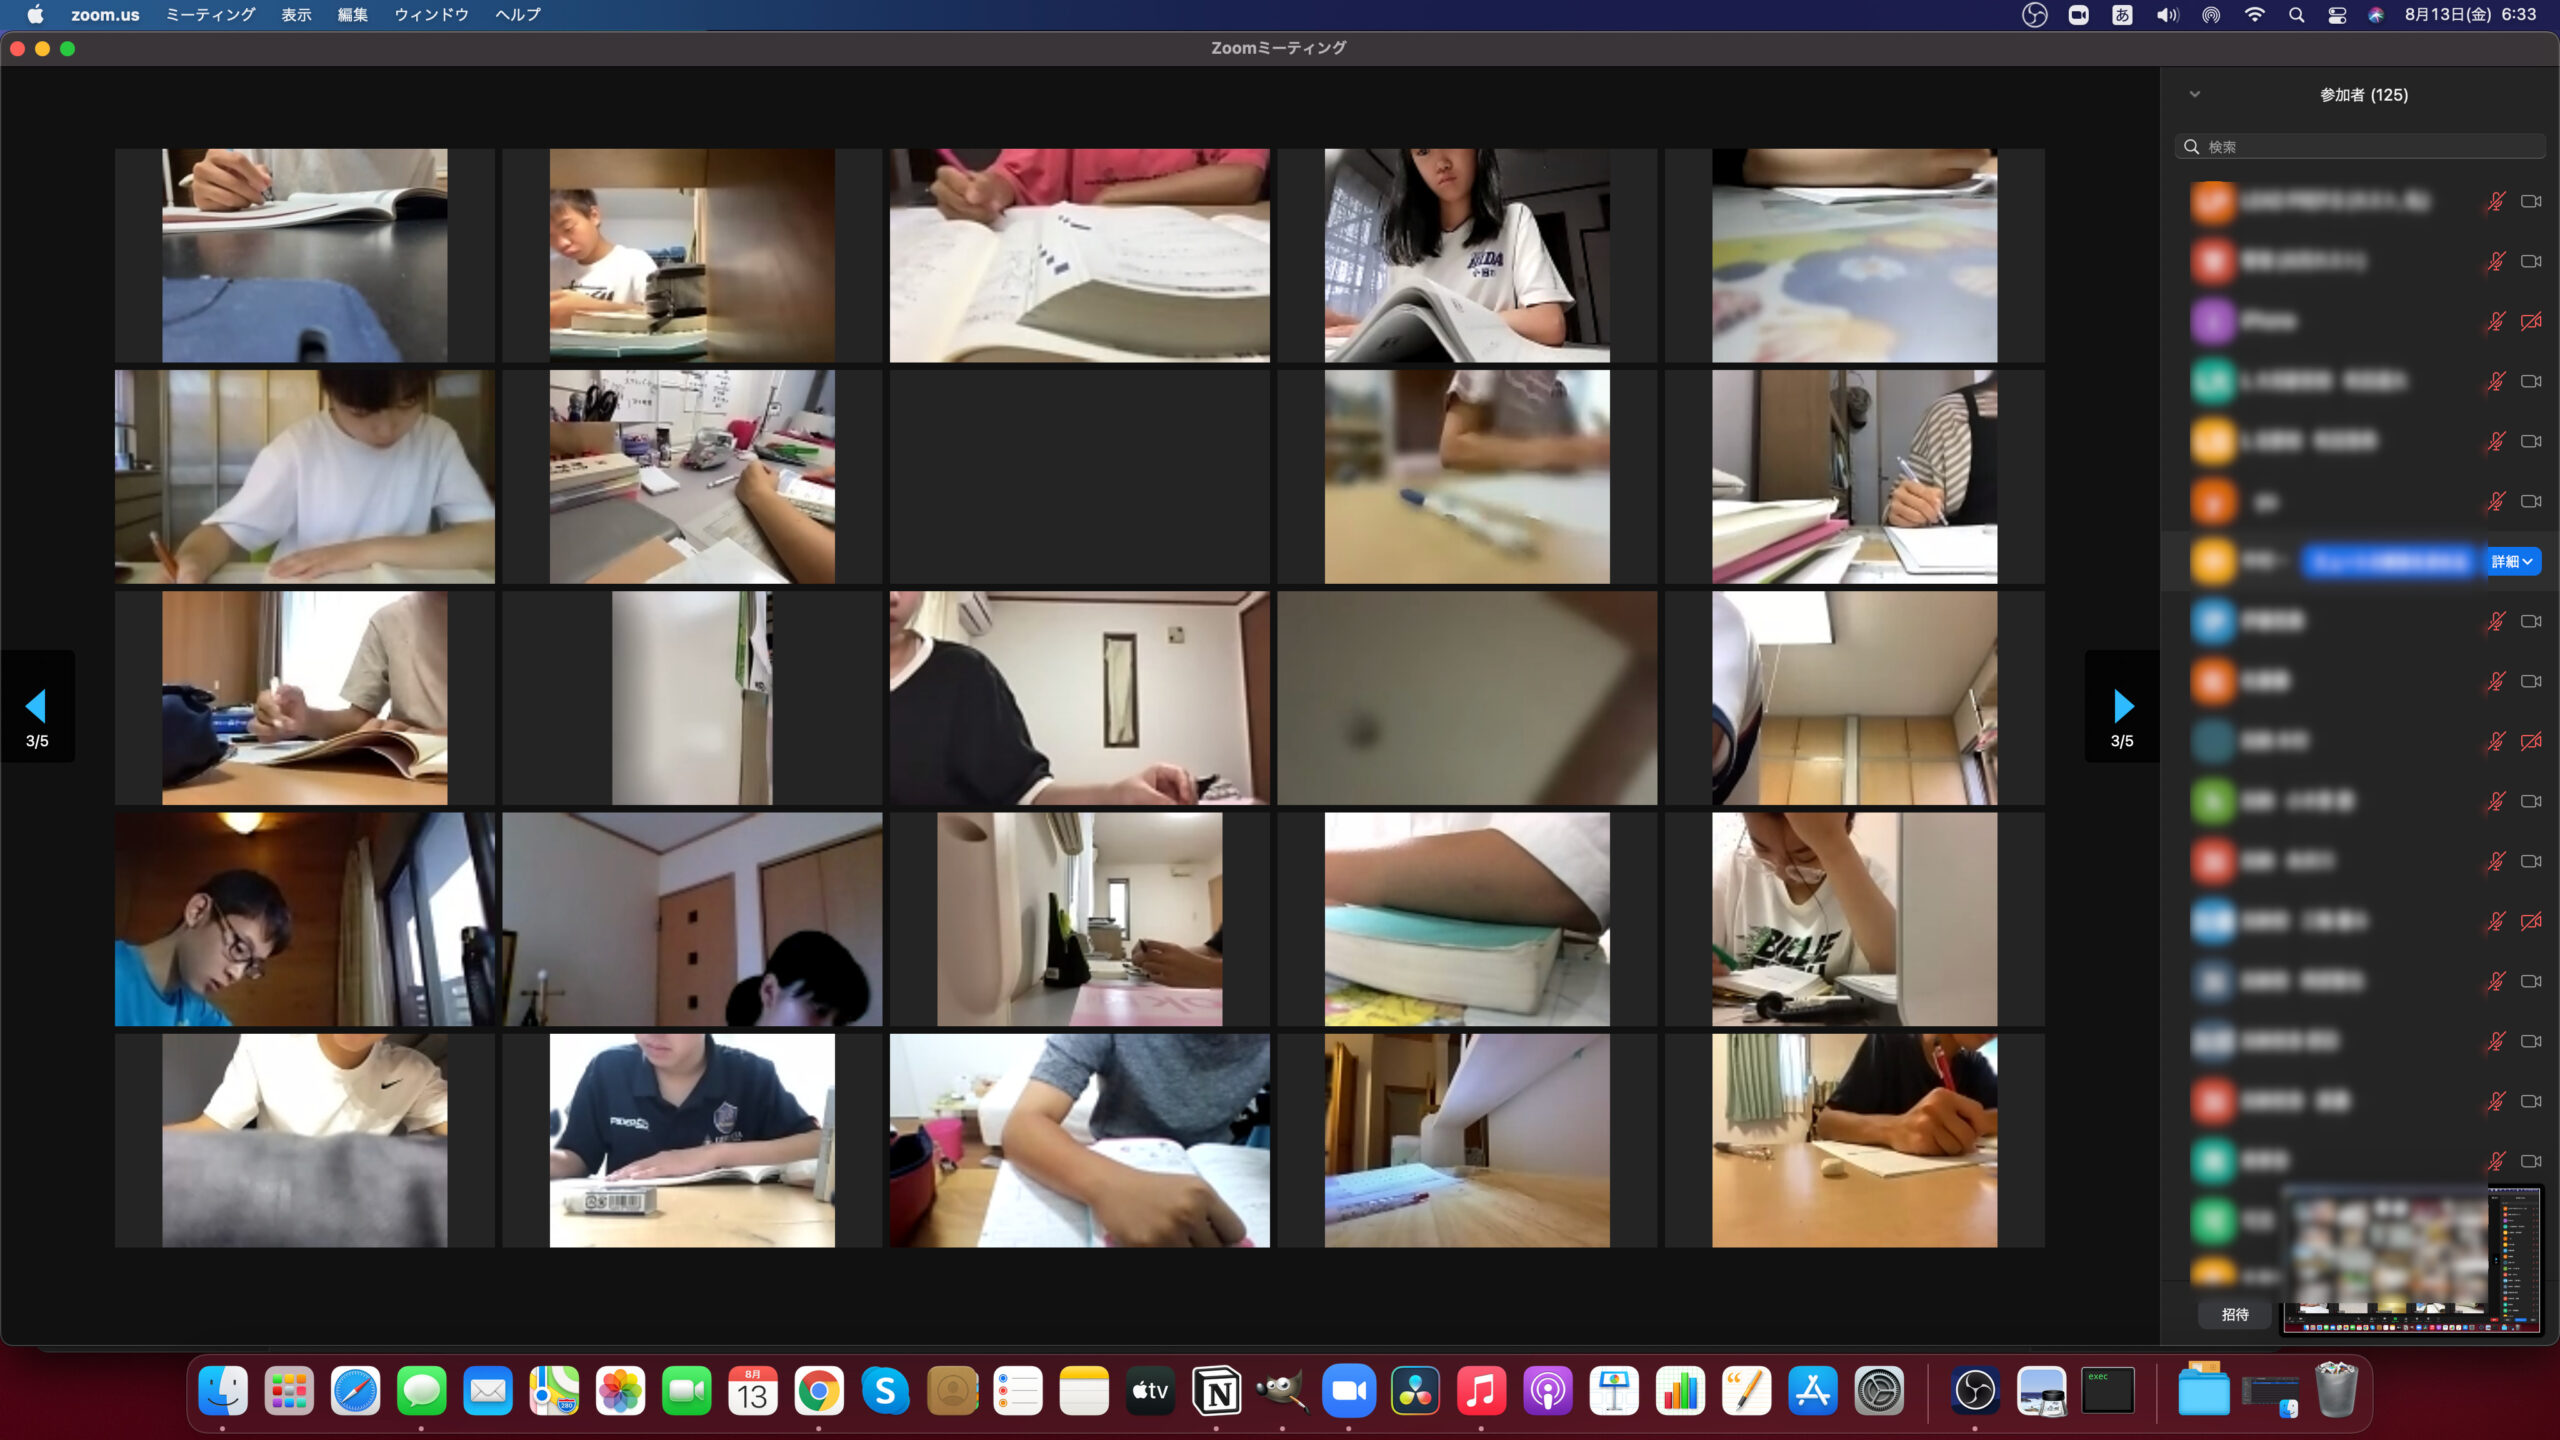Go to next gallery page arrow
The image size is (2560, 1440).
click(x=2123, y=706)
